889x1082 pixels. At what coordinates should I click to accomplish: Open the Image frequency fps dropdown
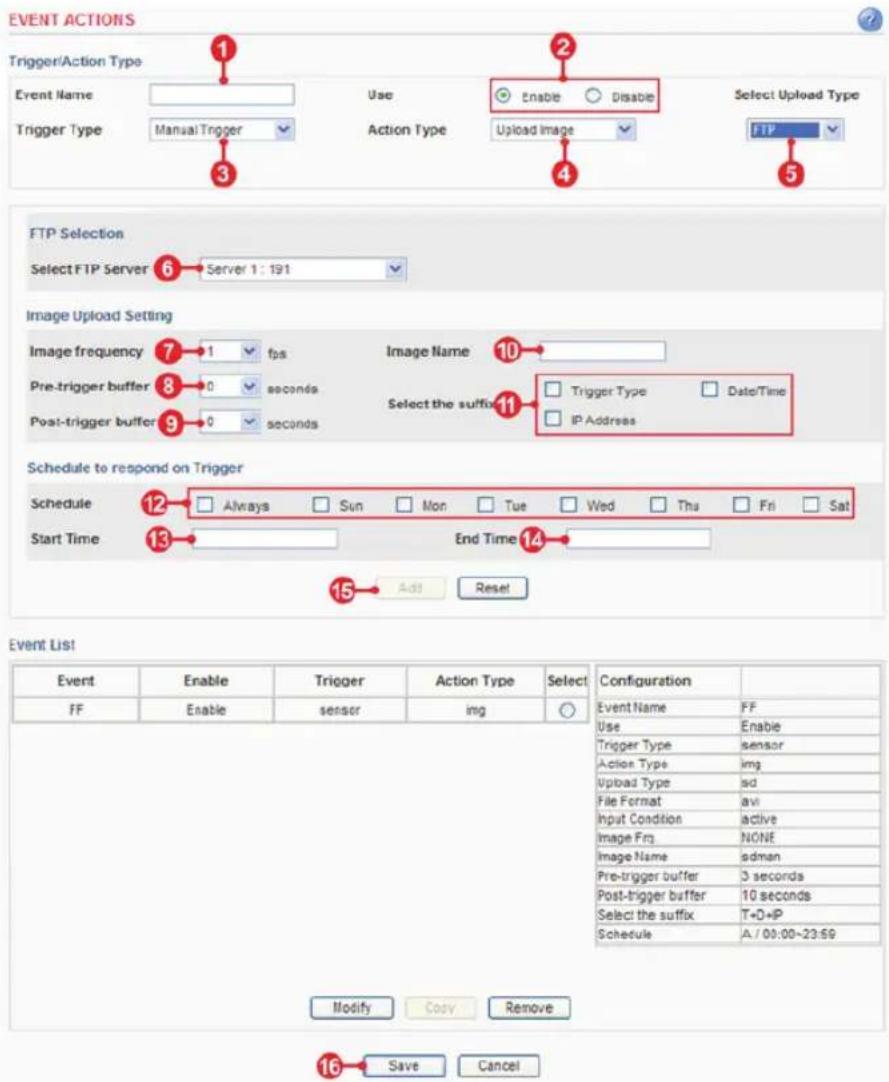coord(231,352)
